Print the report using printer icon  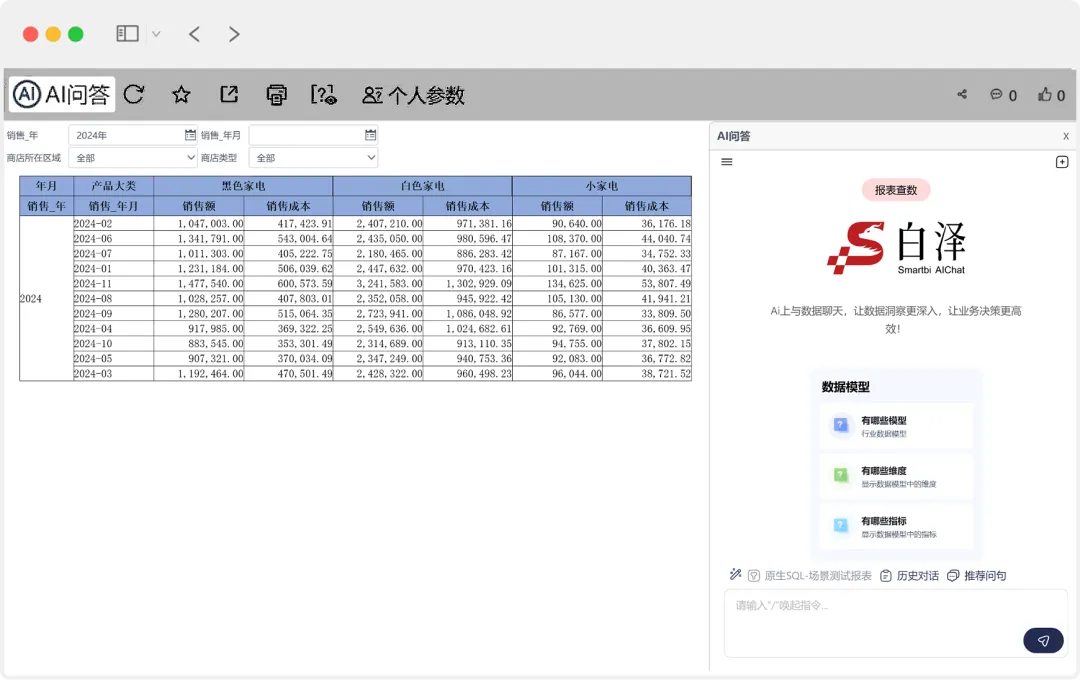tap(276, 94)
